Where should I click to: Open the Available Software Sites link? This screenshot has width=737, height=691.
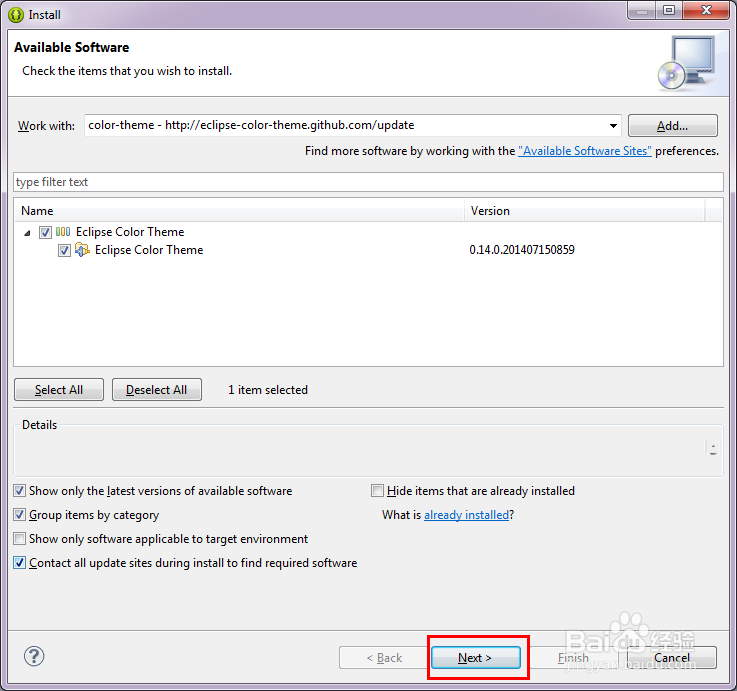click(585, 151)
